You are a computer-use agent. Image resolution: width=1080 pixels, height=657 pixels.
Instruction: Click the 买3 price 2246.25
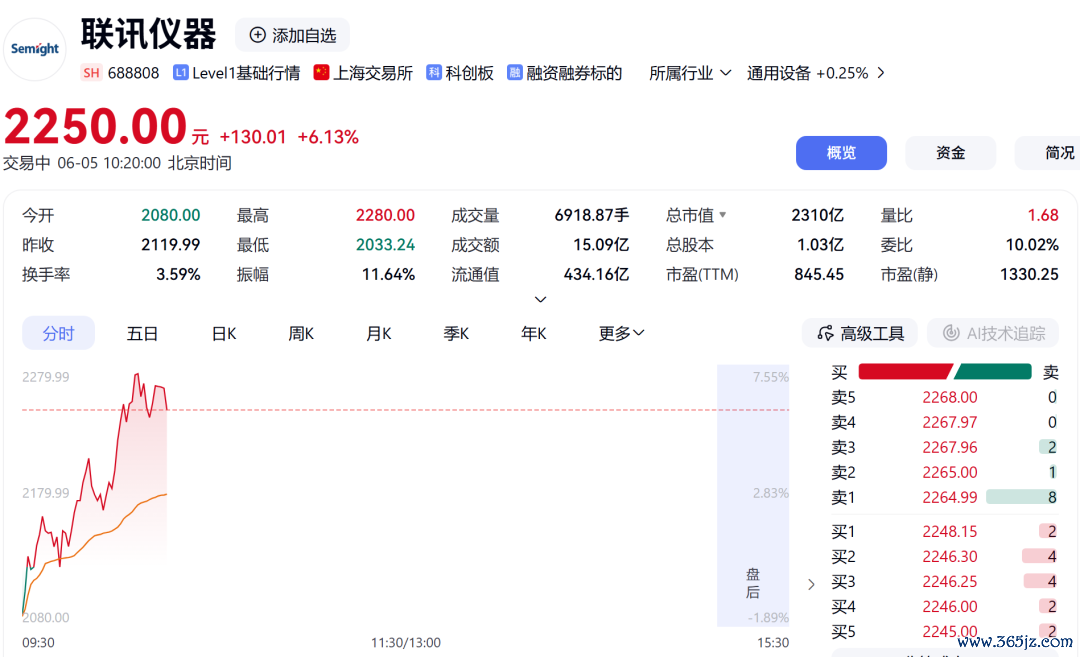(950, 581)
